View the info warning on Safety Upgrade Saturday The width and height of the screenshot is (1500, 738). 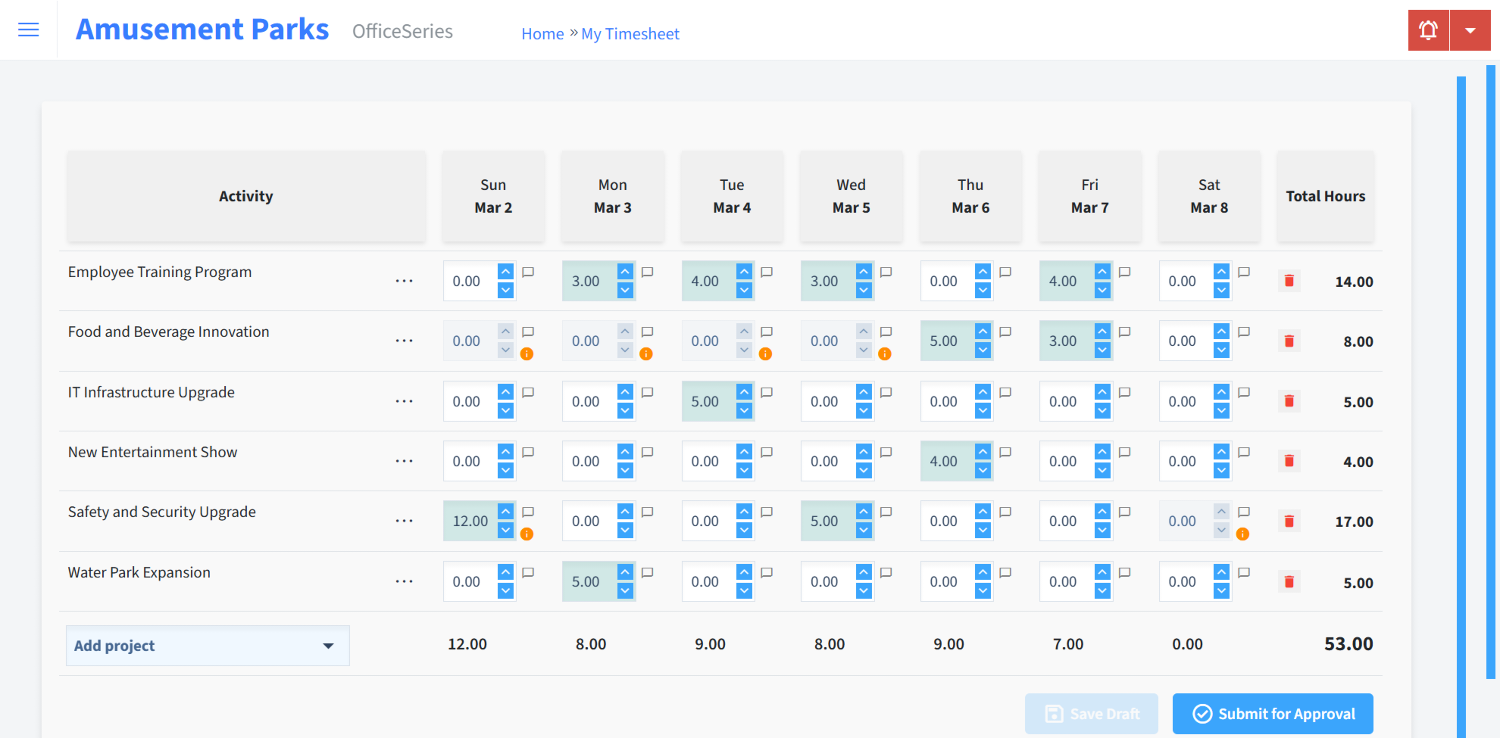1242,534
